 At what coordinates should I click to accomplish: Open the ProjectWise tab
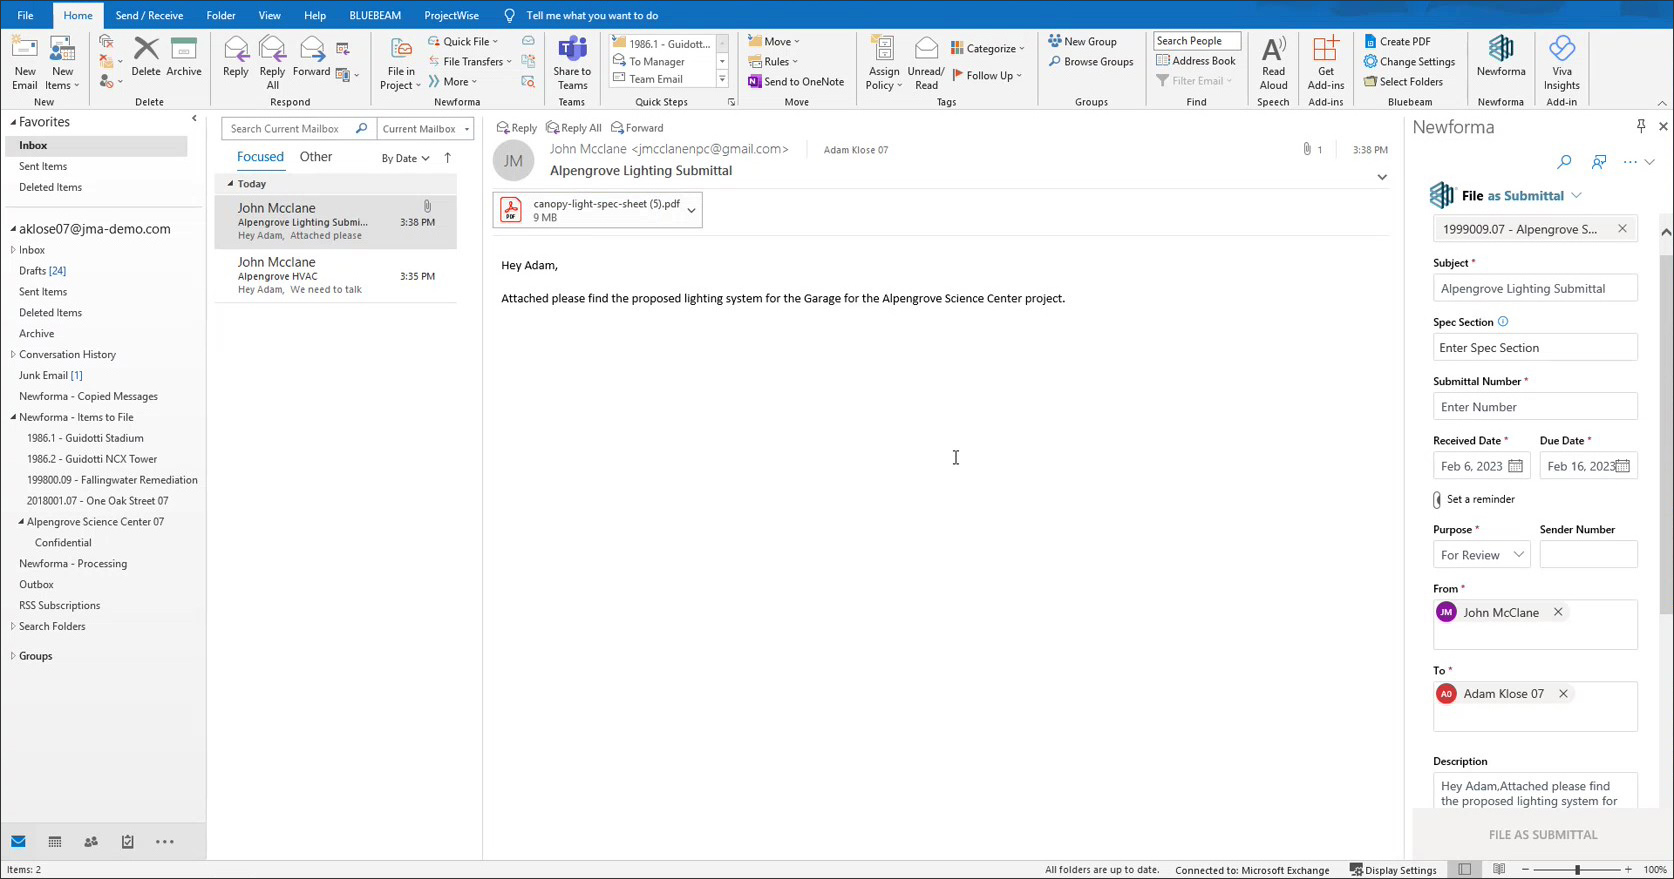451,15
